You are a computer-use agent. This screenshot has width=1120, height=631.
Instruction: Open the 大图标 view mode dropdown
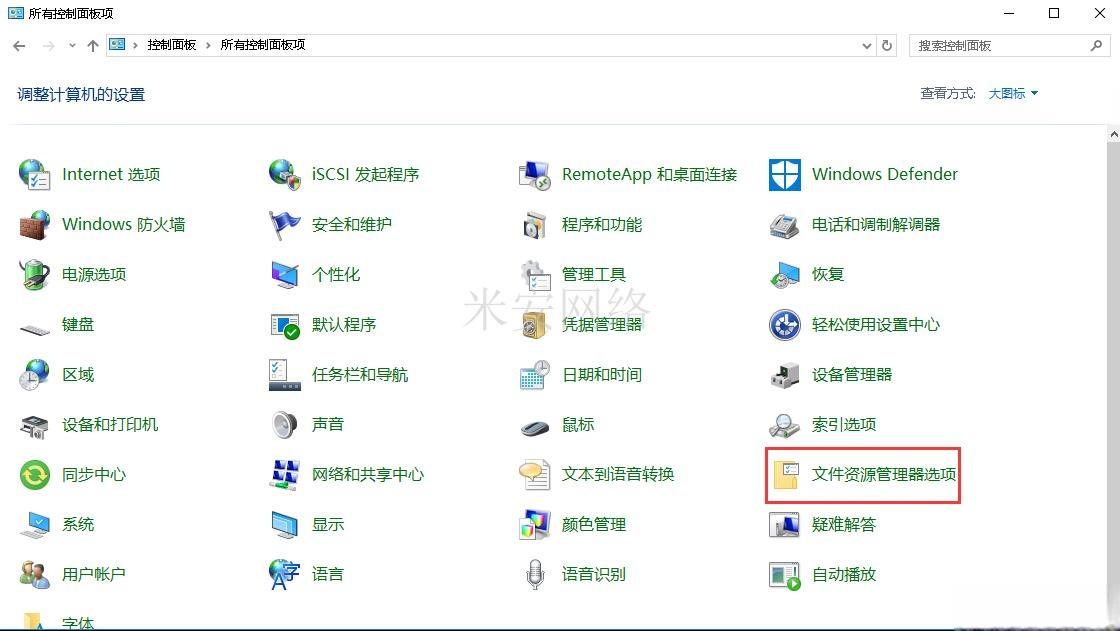pos(1013,94)
